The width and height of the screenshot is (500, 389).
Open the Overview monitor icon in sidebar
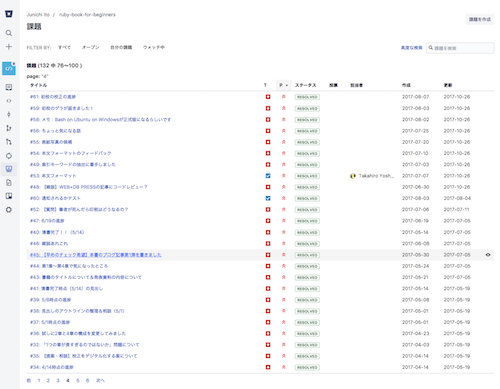click(x=9, y=87)
